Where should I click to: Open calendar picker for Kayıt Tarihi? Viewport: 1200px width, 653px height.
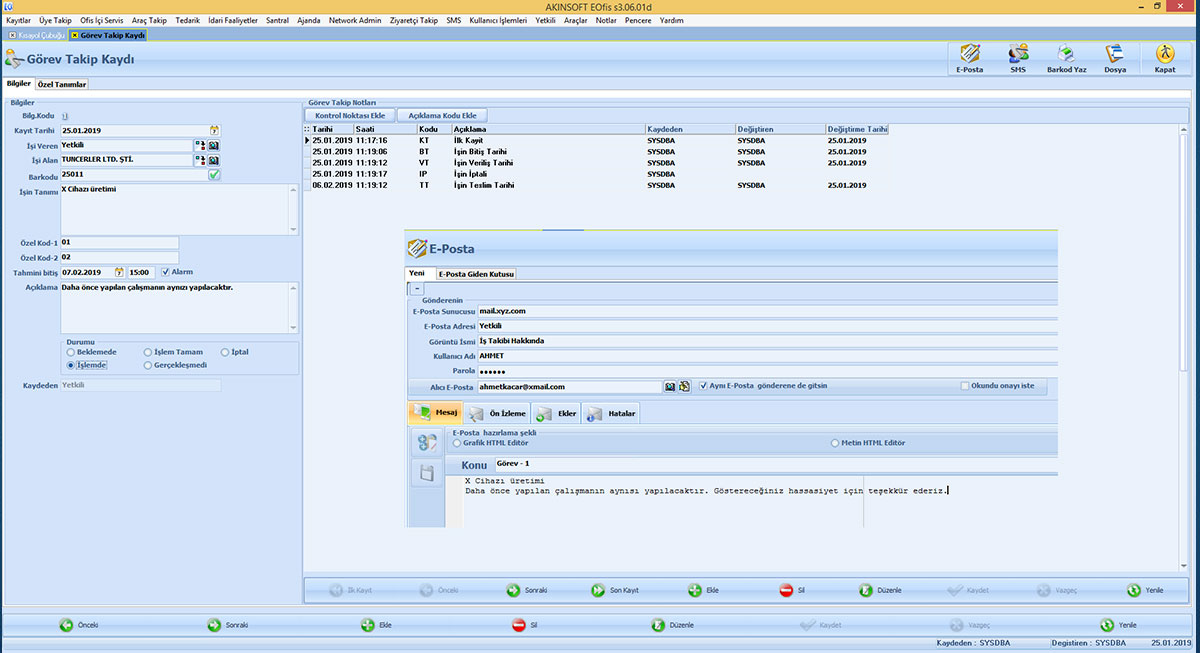click(x=214, y=130)
